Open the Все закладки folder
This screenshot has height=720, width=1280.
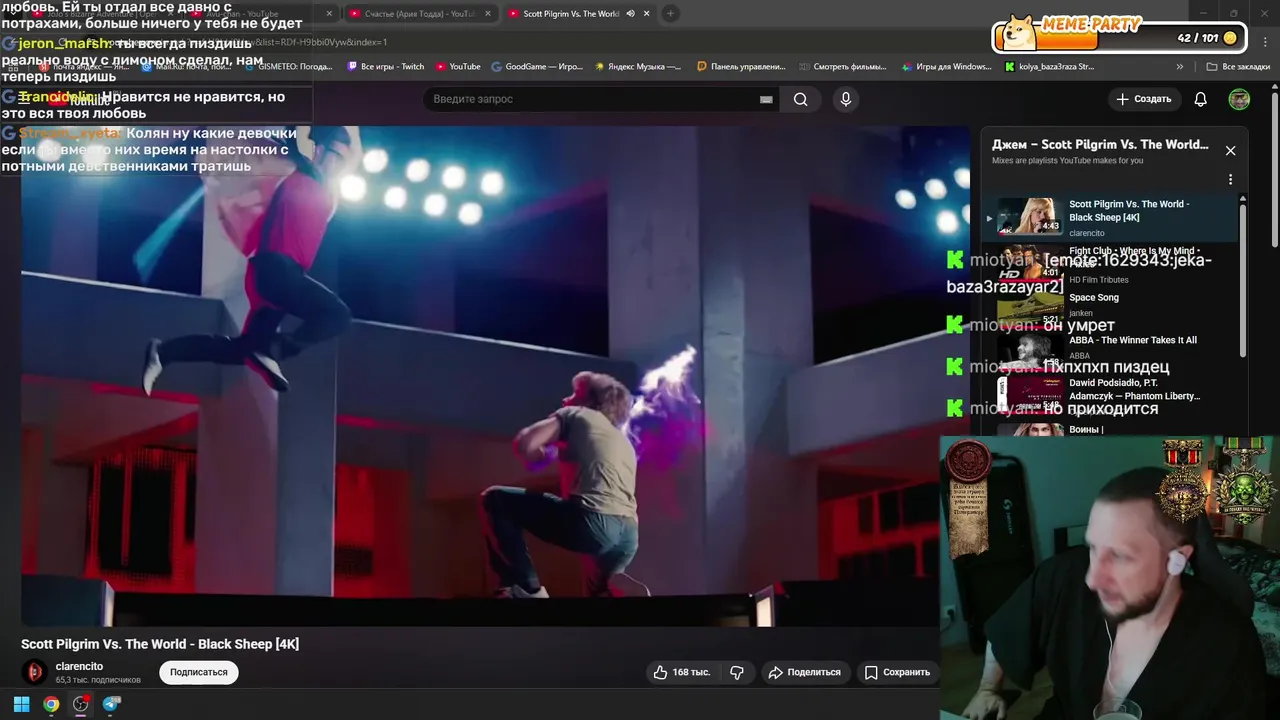(1238, 67)
